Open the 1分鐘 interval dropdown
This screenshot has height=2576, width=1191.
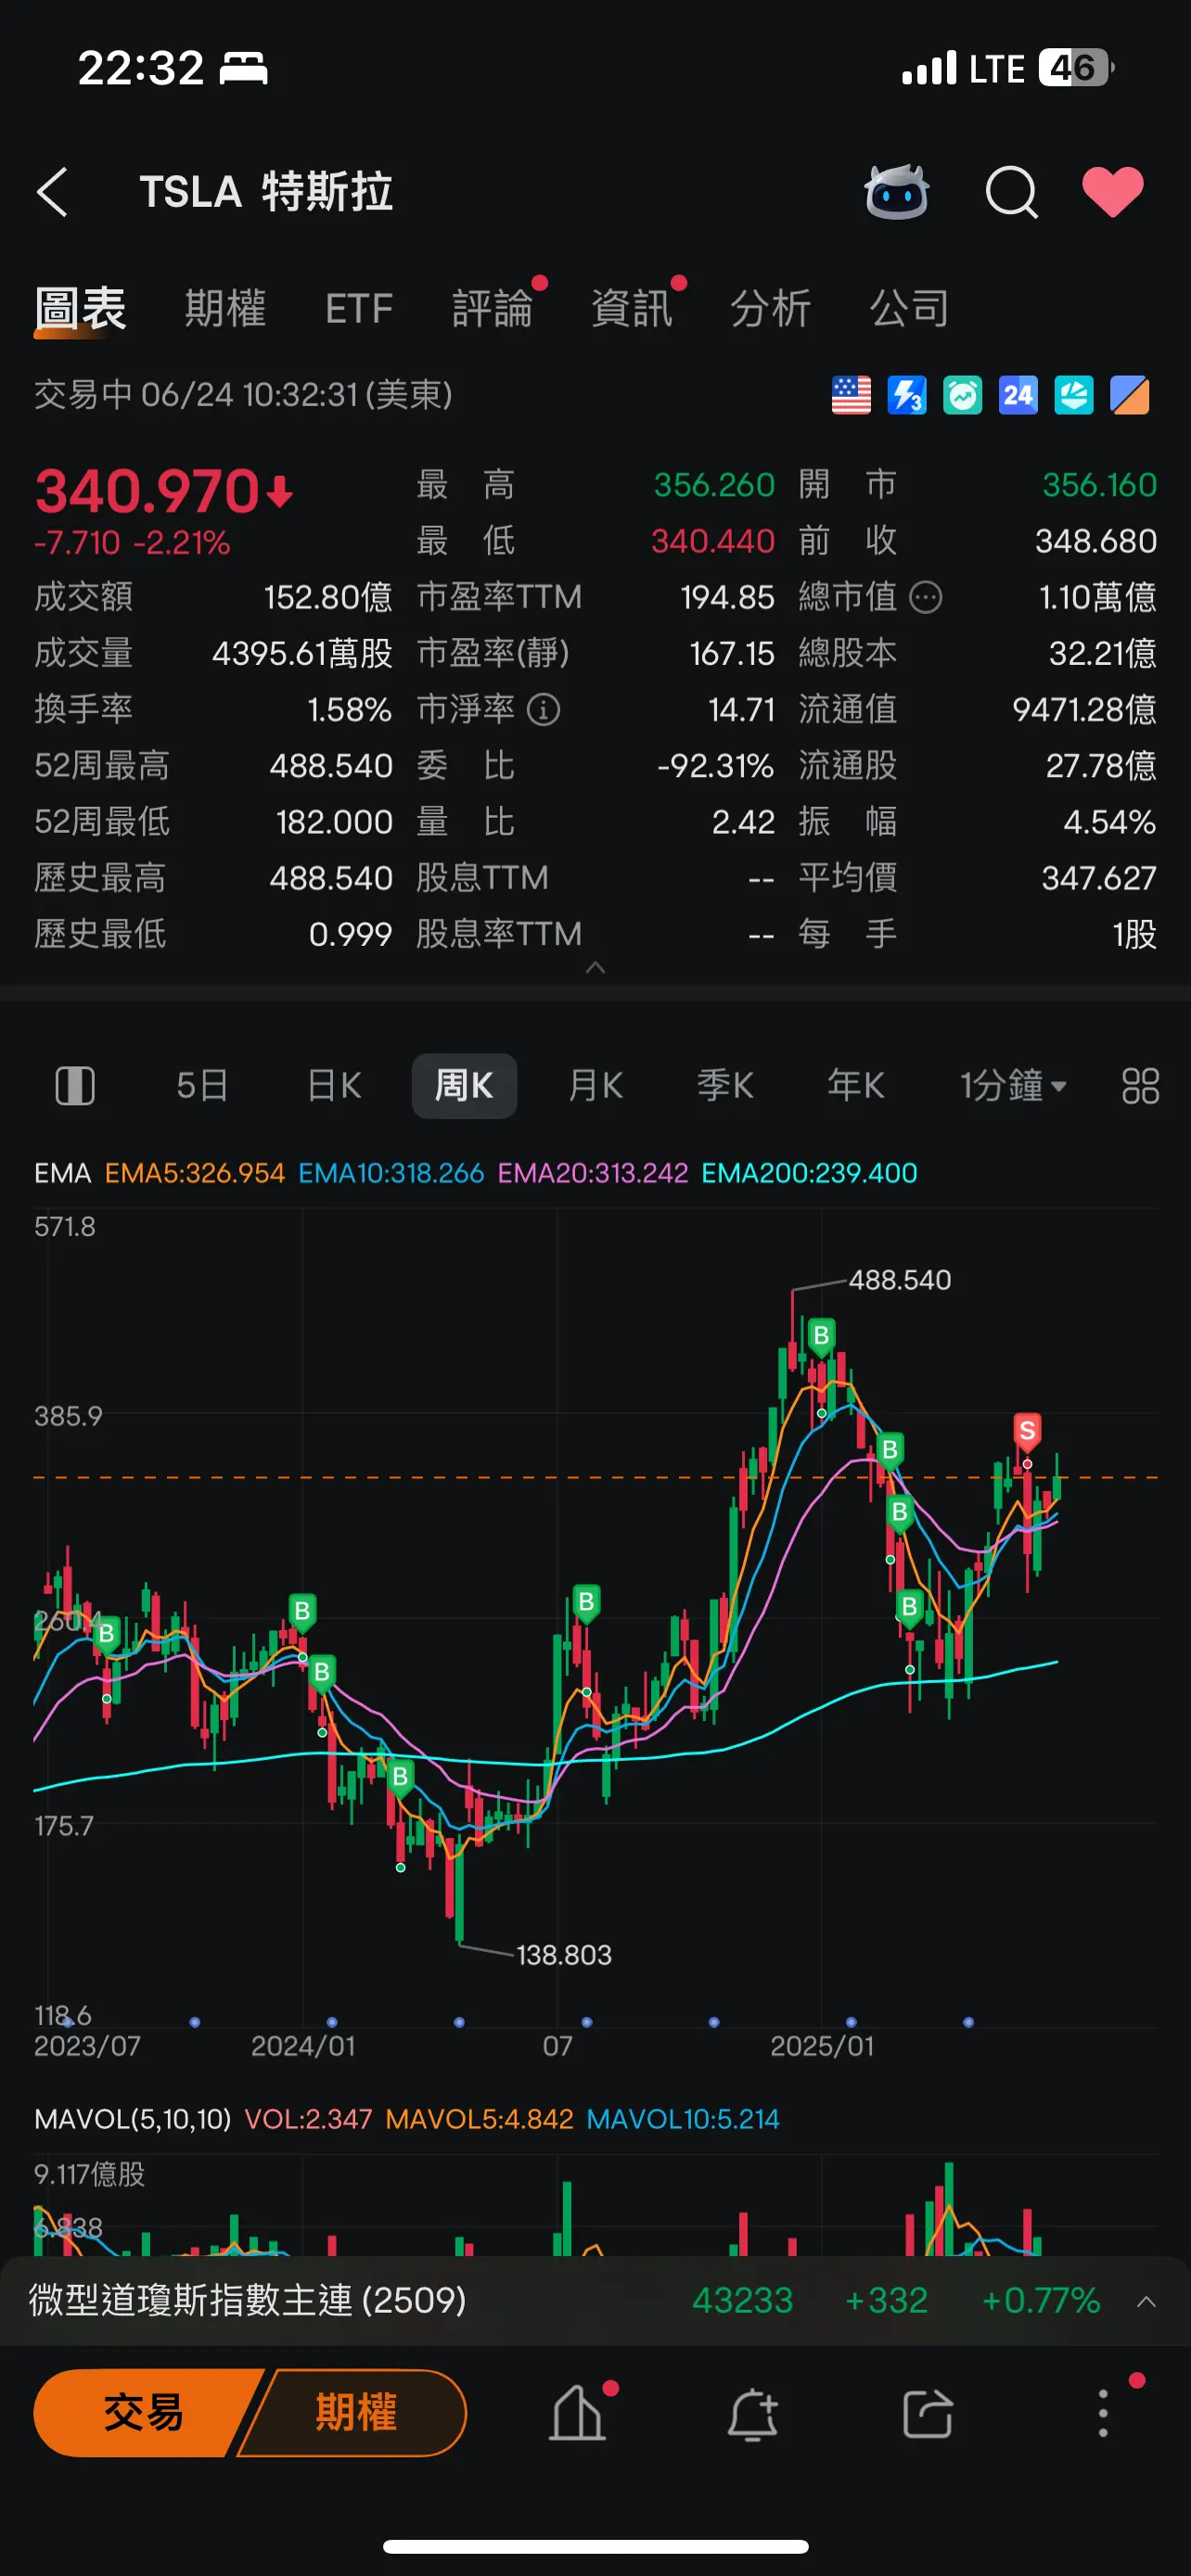coord(1013,1086)
